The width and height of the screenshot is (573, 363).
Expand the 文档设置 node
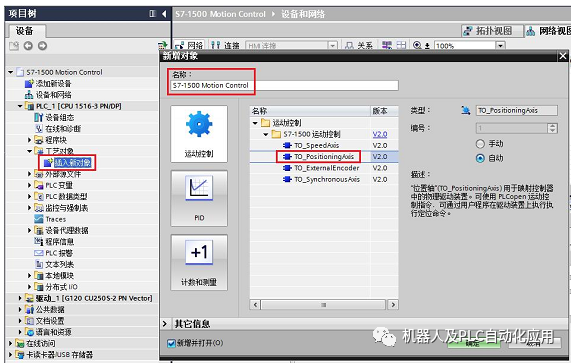pos(20,321)
